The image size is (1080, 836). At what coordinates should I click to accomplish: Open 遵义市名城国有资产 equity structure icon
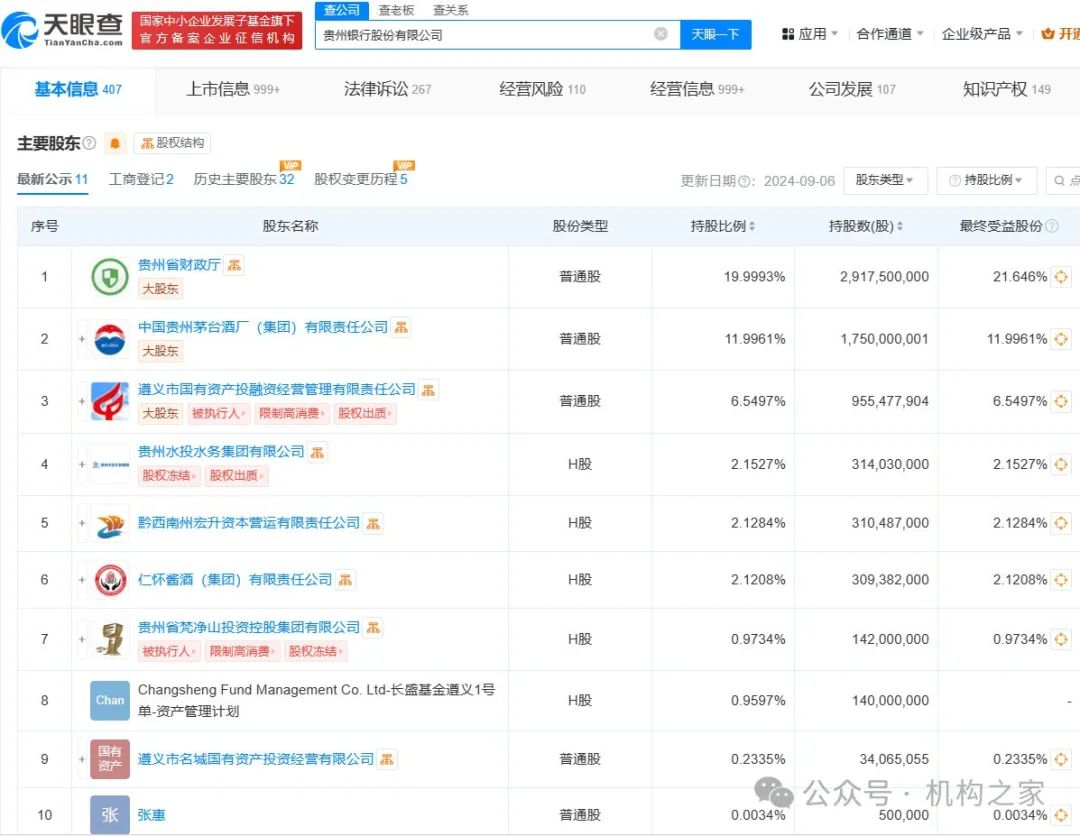click(387, 760)
